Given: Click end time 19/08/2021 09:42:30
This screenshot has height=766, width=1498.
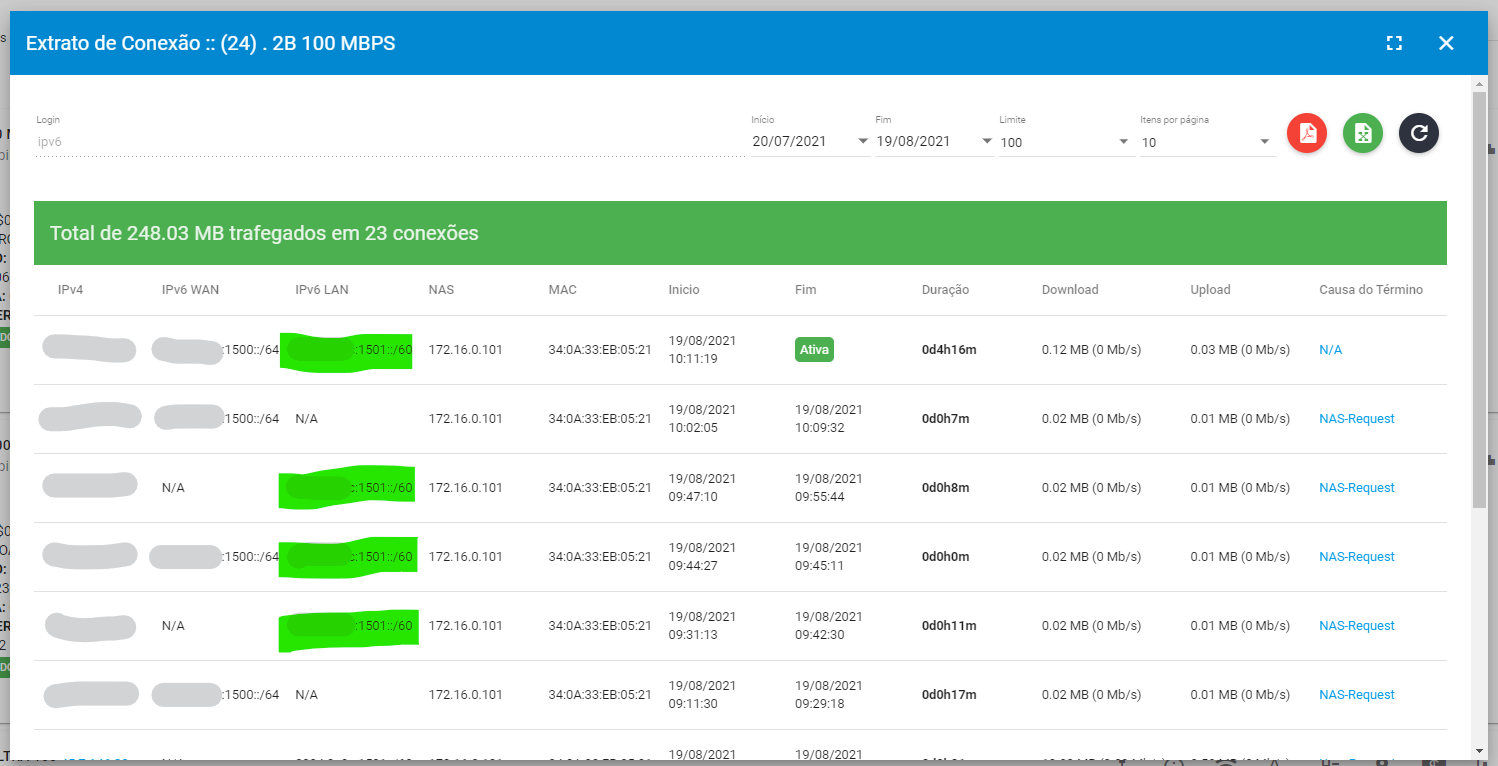Looking at the screenshot, I should pos(828,626).
